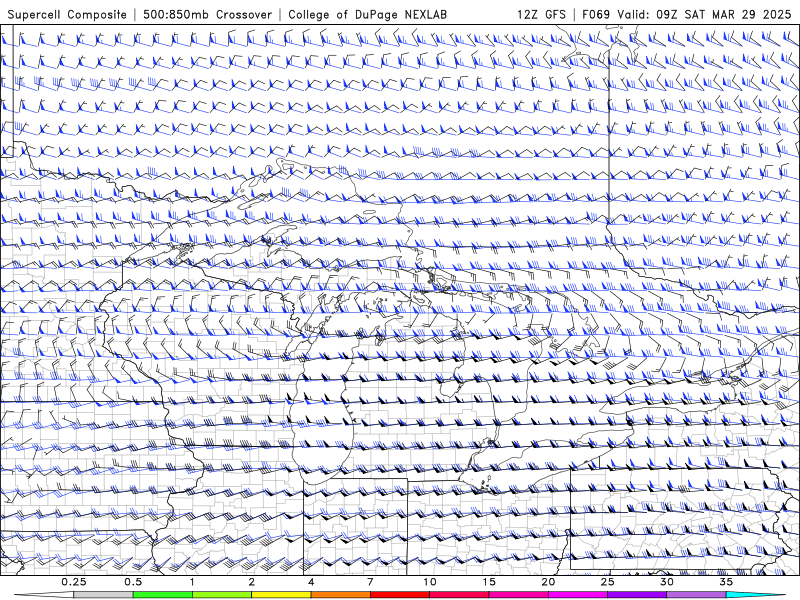Click the 0.5 legend value label
Viewport: 800px width, 600px height.
coord(133,582)
